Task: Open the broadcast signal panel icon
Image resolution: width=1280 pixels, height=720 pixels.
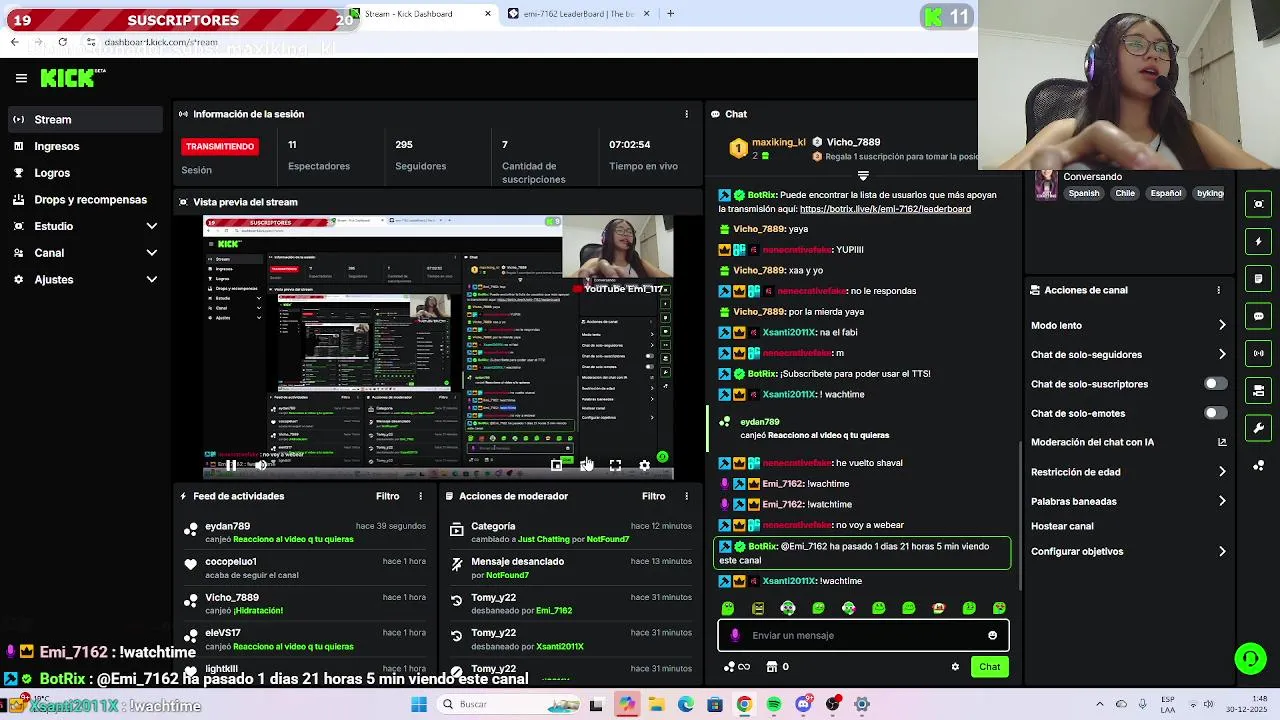Action: click(x=1259, y=353)
